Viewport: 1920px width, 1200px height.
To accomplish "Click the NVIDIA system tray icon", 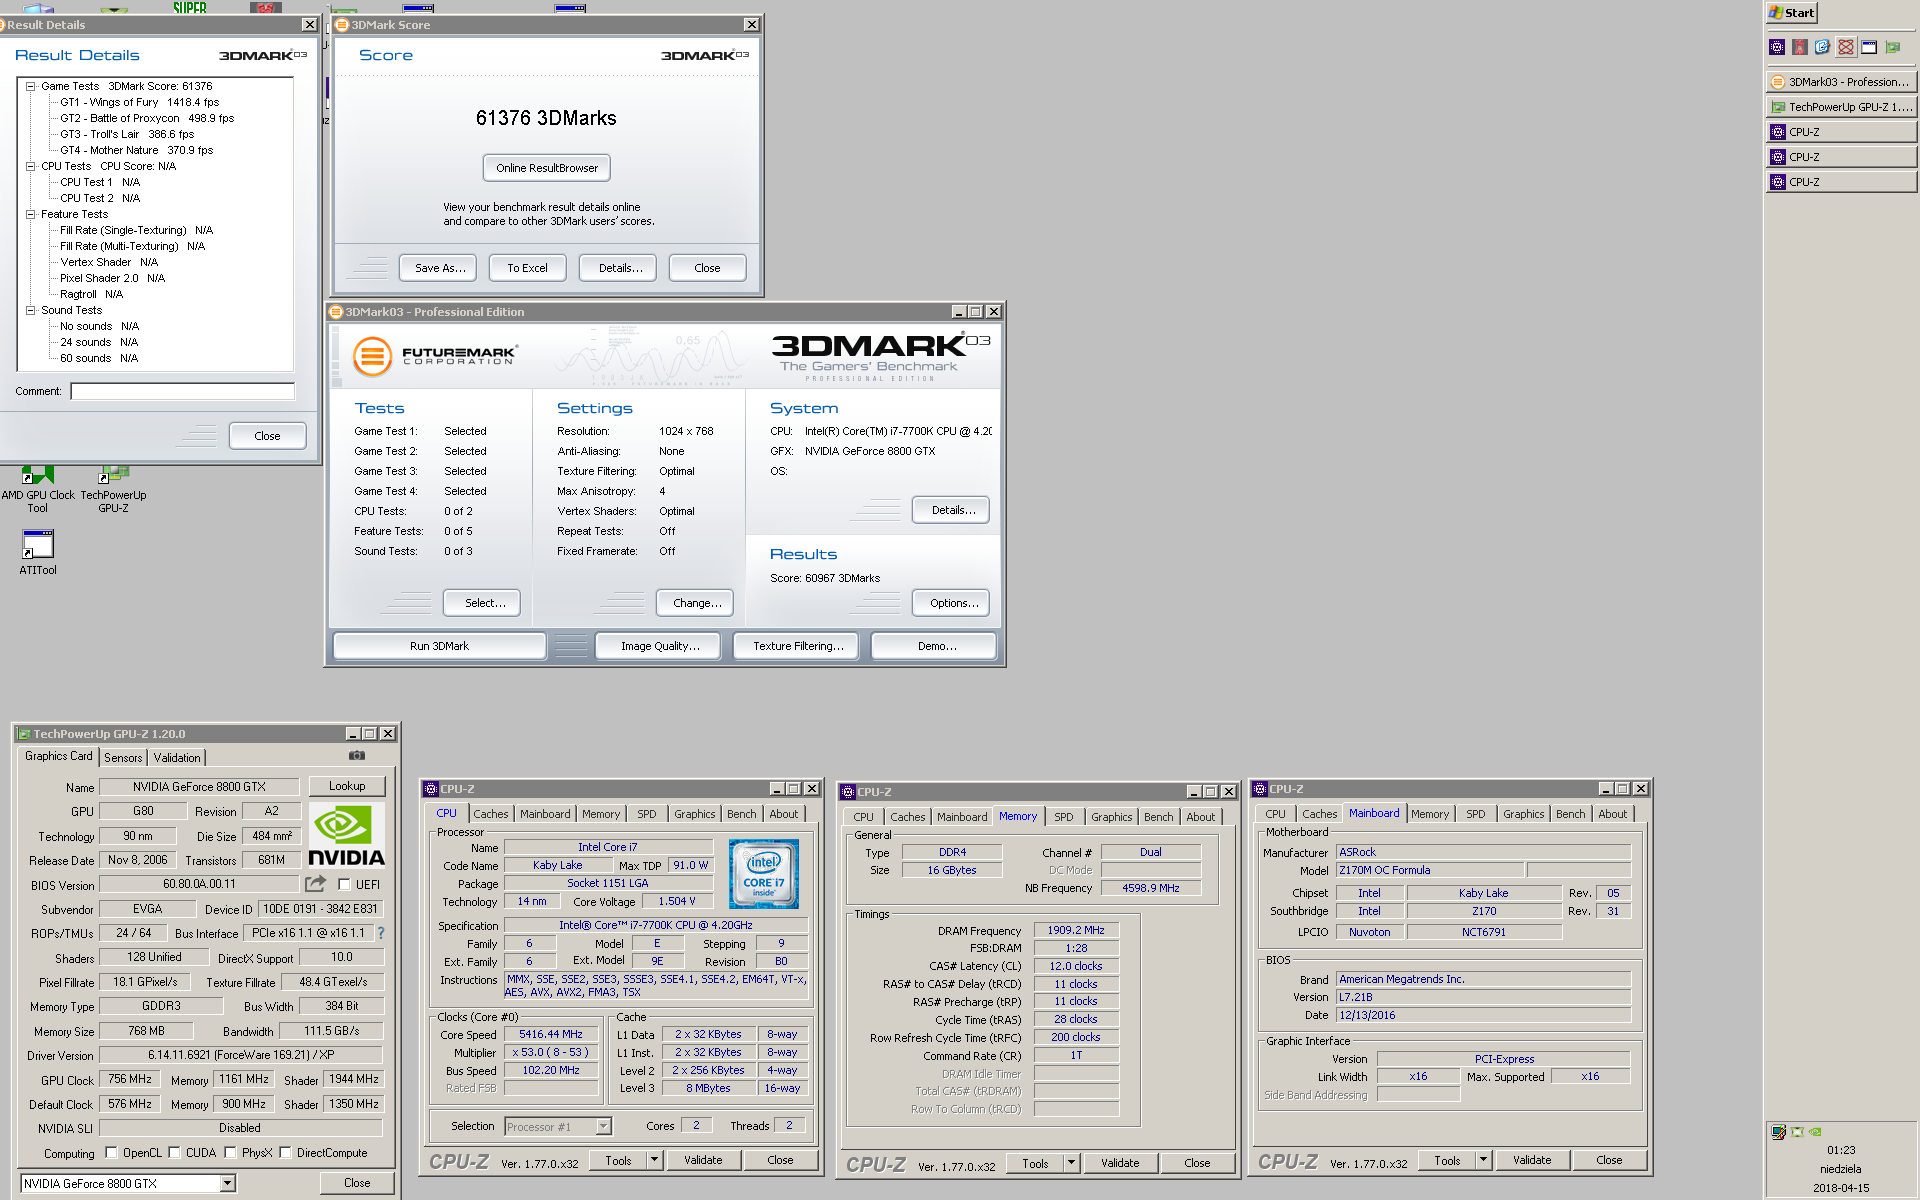I will click(1815, 1132).
